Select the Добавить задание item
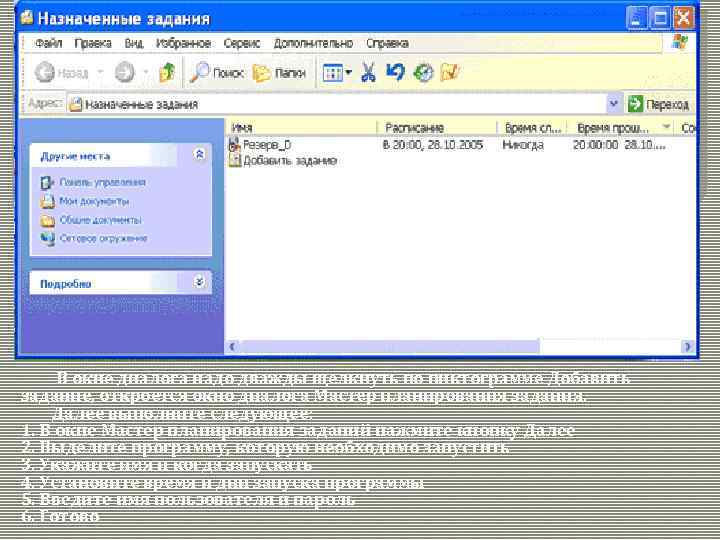 pos(290,161)
